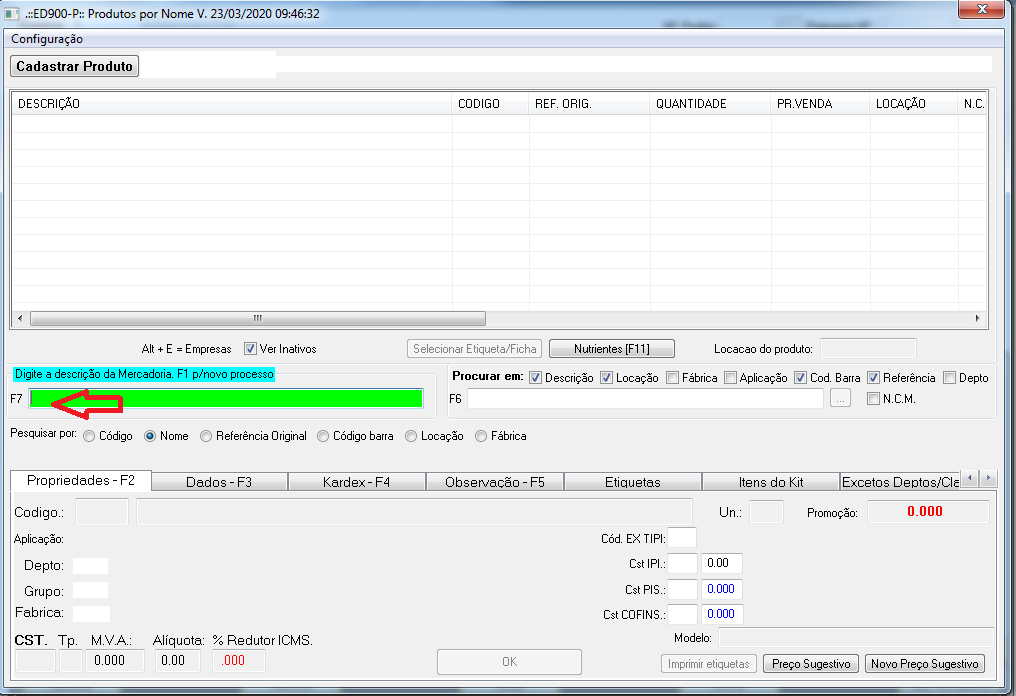Toggle the Ver Inativos checkbox
The width and height of the screenshot is (1016, 696).
tap(250, 349)
